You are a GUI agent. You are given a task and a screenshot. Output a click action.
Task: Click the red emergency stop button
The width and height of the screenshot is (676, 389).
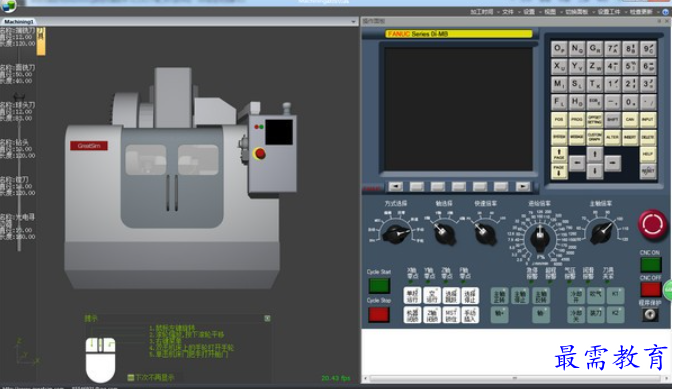click(652, 224)
